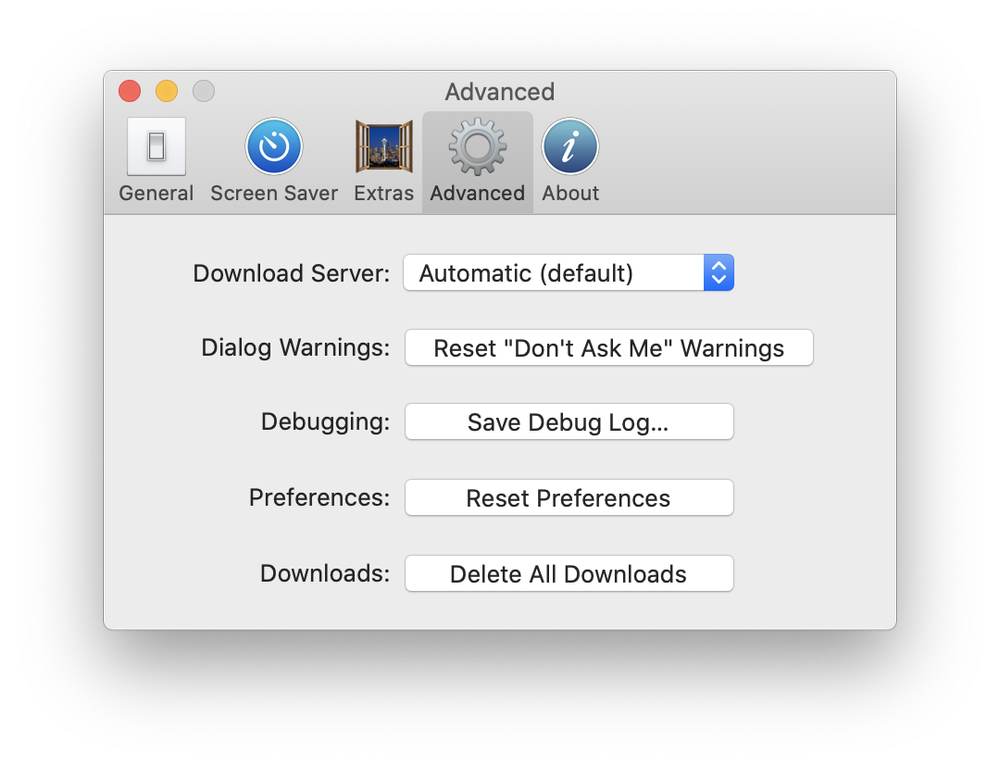The image size is (1000, 767).
Task: Click the Debugging label text
Action: (x=325, y=422)
